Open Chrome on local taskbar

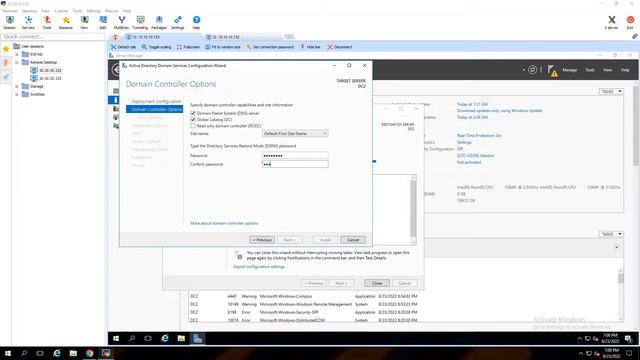[x=89, y=353]
